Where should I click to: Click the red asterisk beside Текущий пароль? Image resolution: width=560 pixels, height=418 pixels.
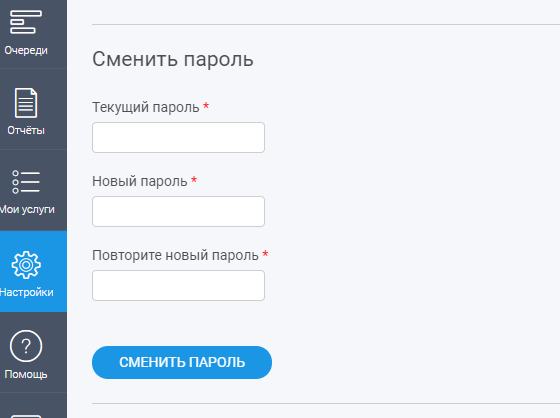(x=206, y=106)
